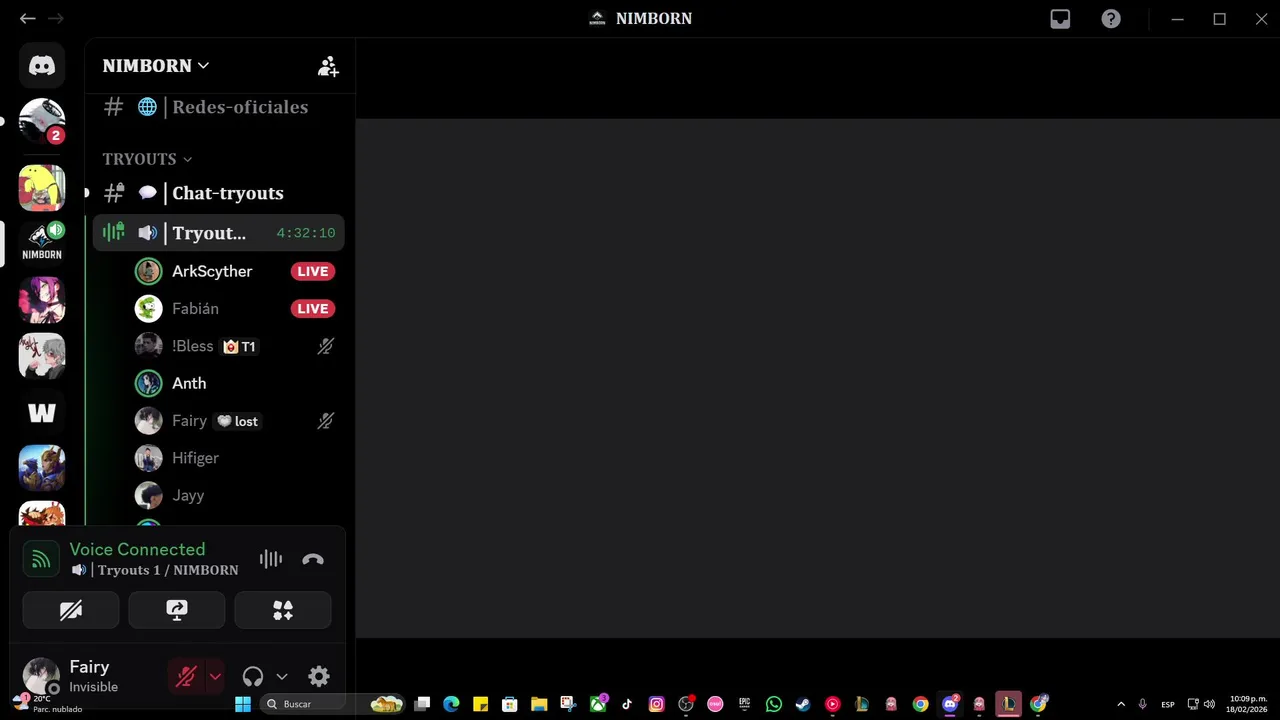The height and width of the screenshot is (720, 1280).
Task: Click Tryouts 1 / NIMBORN channel link
Action: pyautogui.click(x=155, y=570)
